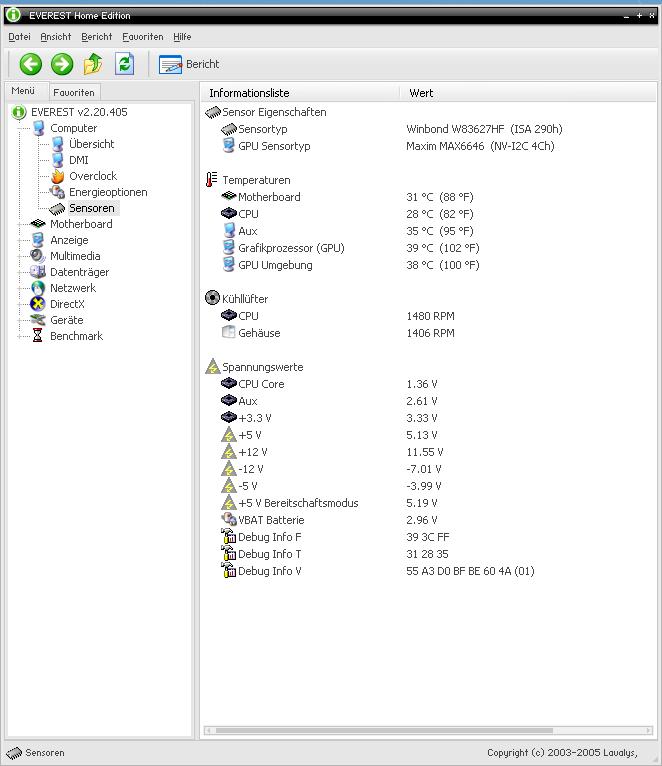Click the Netzwerk globe icon

38,288
